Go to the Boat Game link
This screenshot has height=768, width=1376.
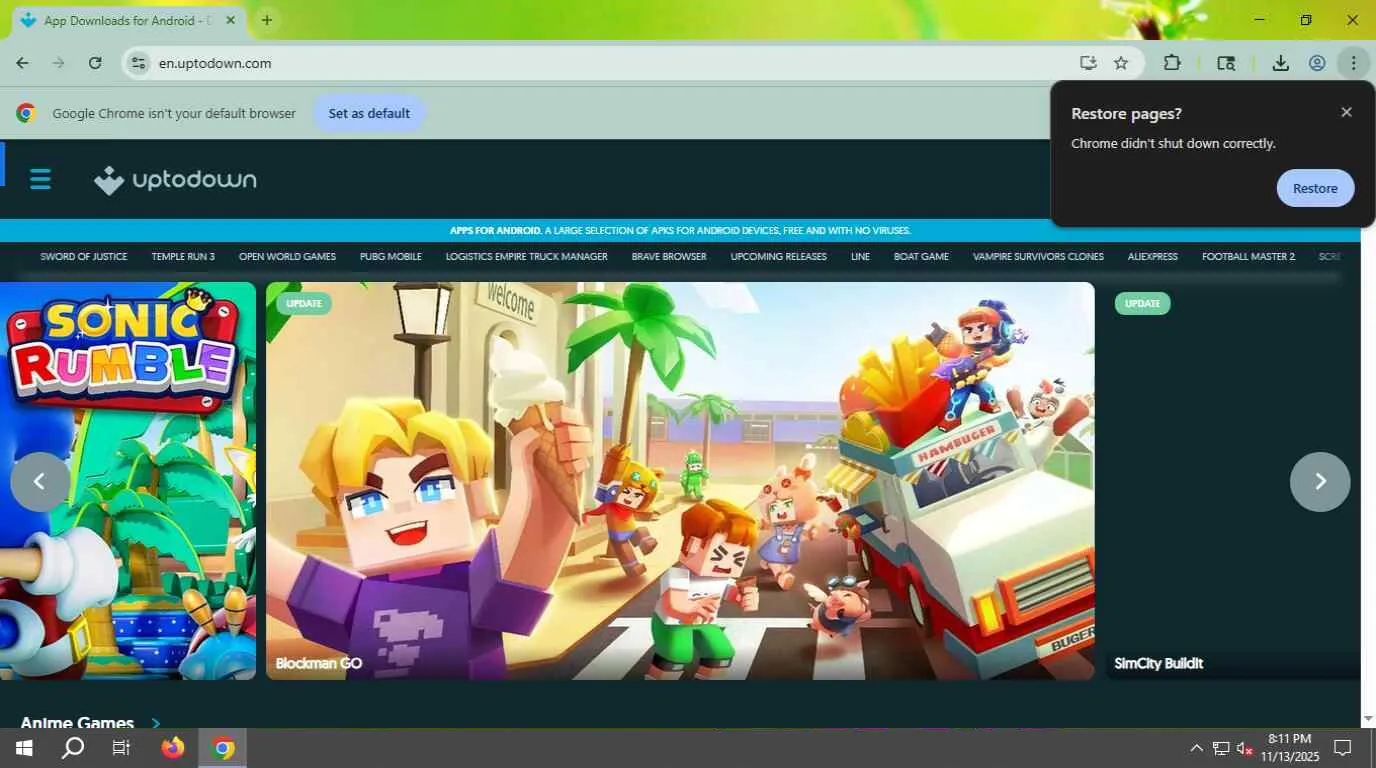click(x=921, y=257)
